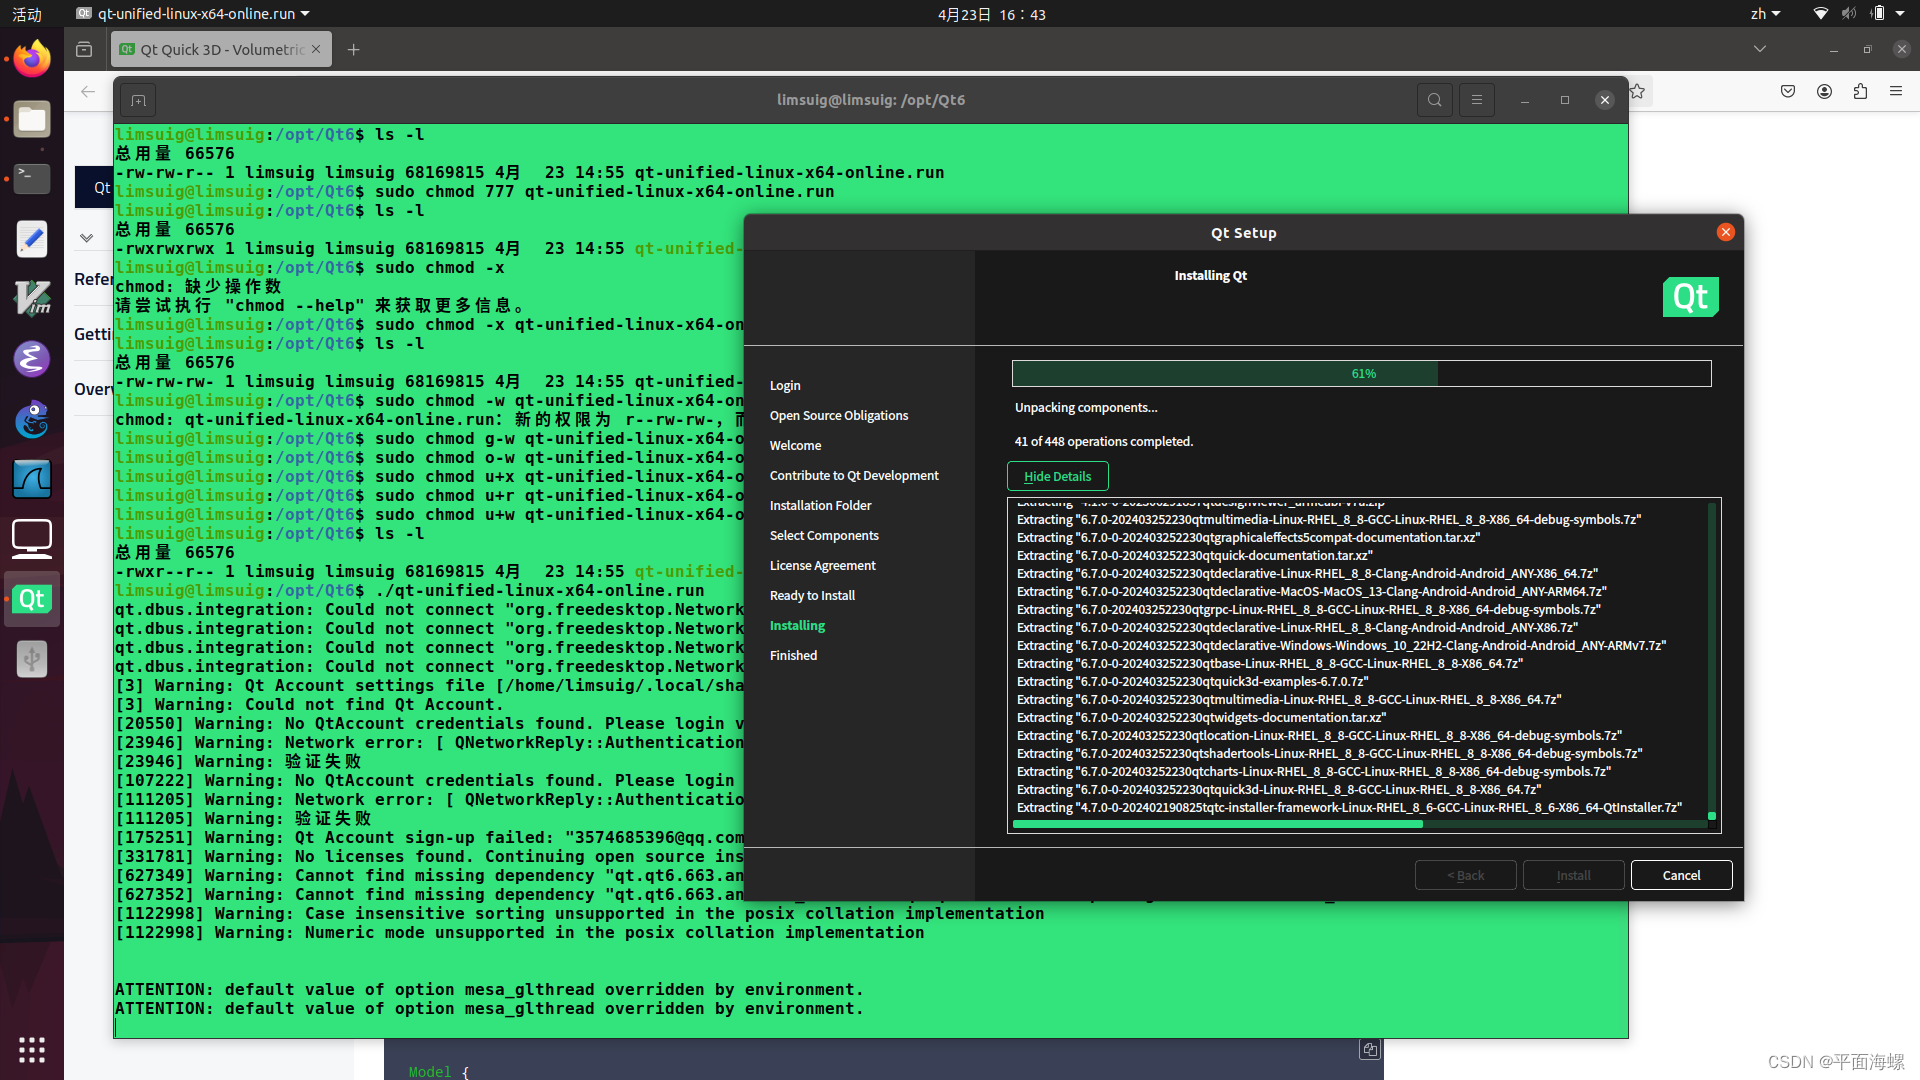Open Emacs from the dock

[x=32, y=359]
